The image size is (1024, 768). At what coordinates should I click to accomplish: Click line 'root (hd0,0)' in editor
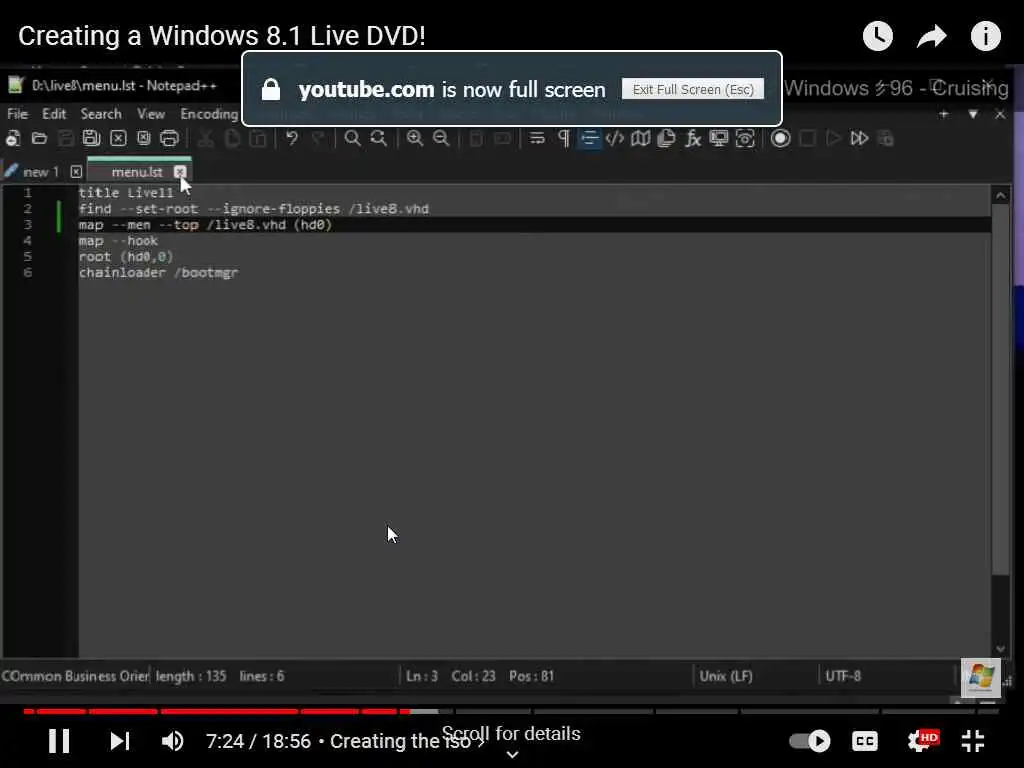[x=126, y=257]
